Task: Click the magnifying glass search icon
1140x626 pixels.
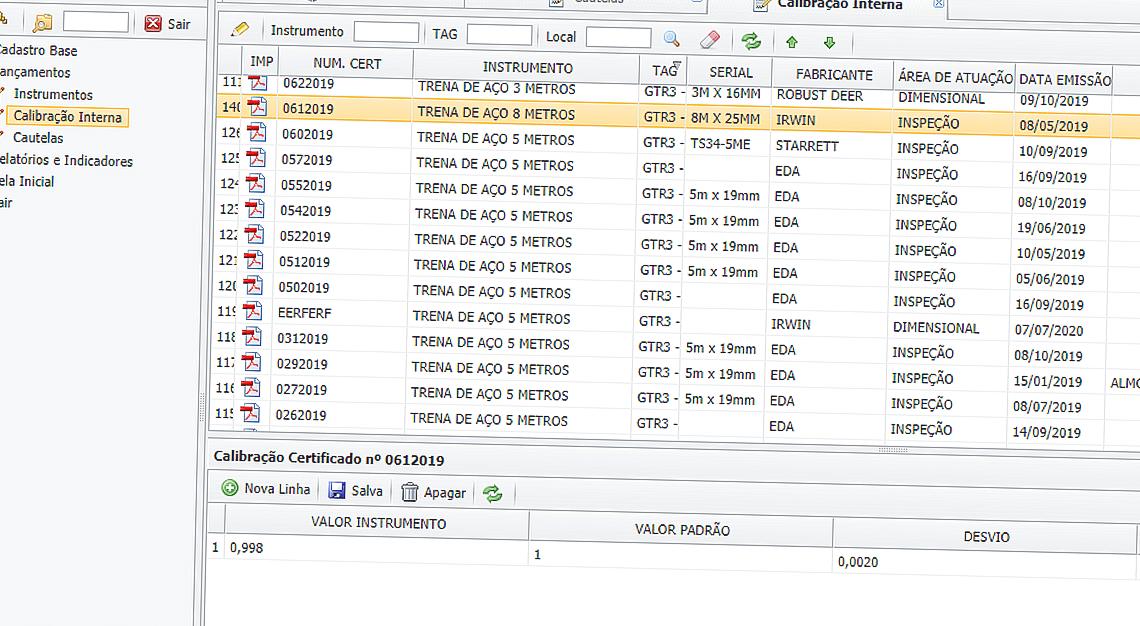Action: pyautogui.click(x=672, y=39)
